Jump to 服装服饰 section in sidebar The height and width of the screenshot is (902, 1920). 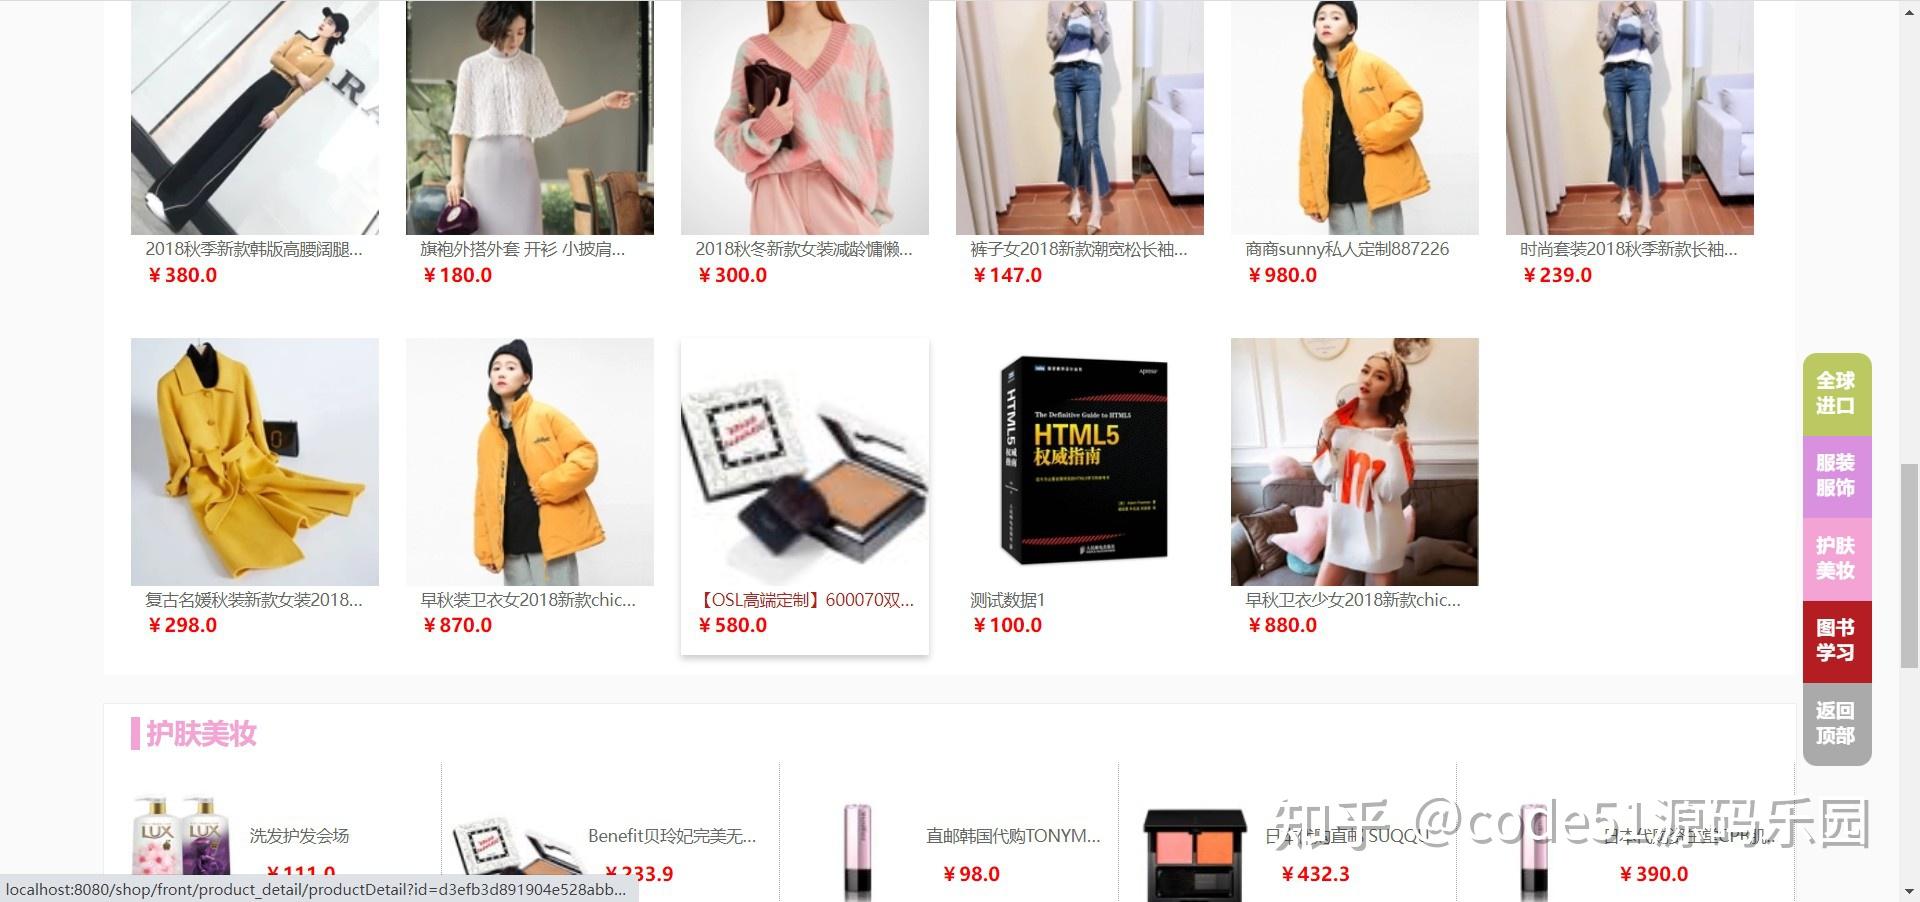tap(1836, 476)
